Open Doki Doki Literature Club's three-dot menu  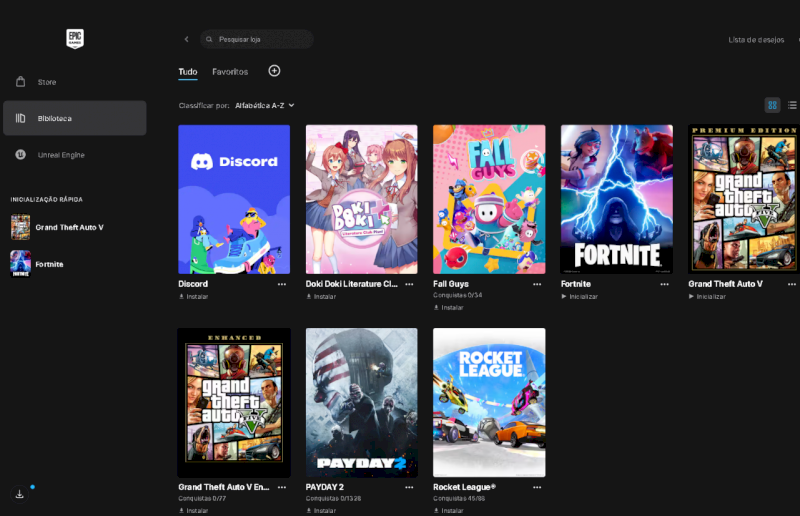(x=409, y=284)
